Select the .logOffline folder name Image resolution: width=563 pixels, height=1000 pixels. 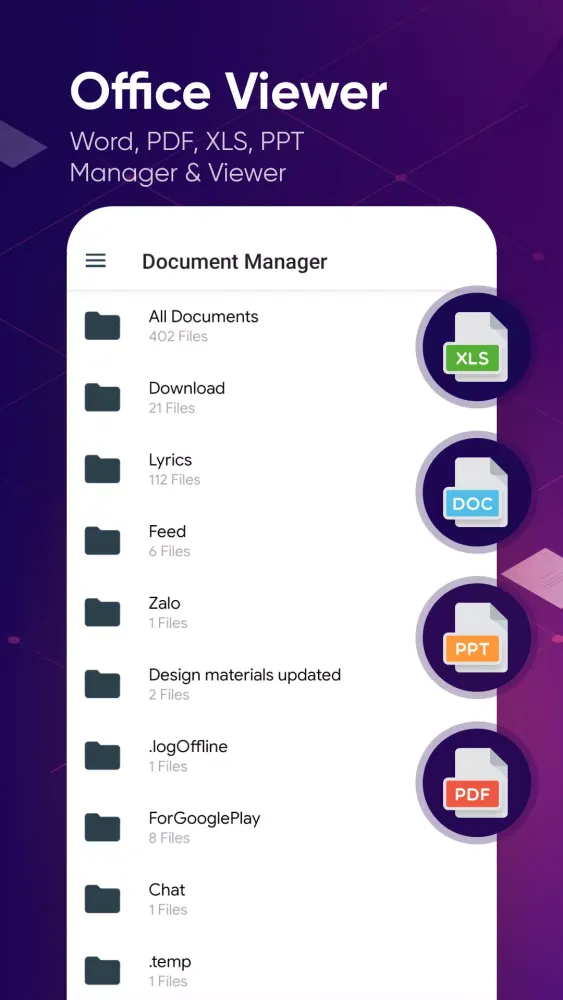[188, 746]
